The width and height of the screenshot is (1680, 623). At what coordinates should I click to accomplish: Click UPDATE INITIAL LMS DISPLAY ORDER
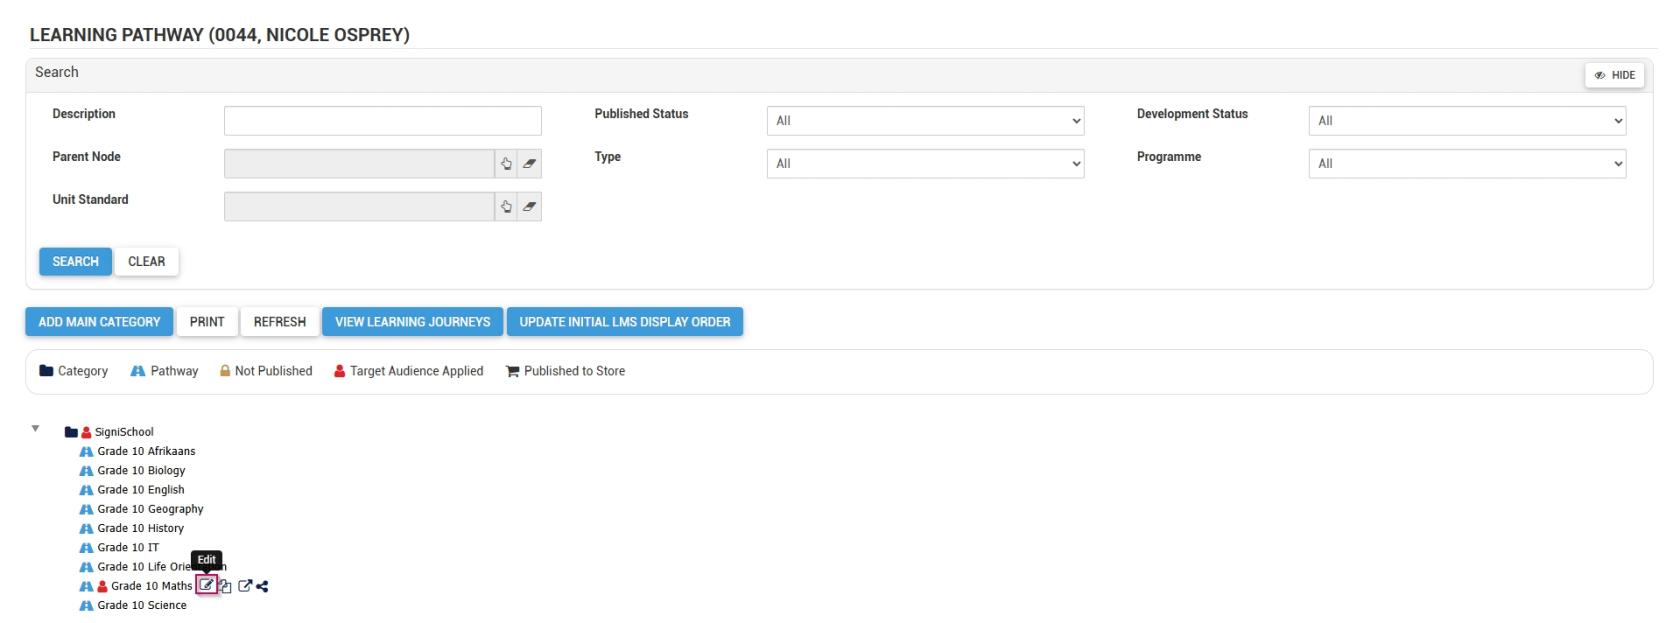pyautogui.click(x=625, y=322)
